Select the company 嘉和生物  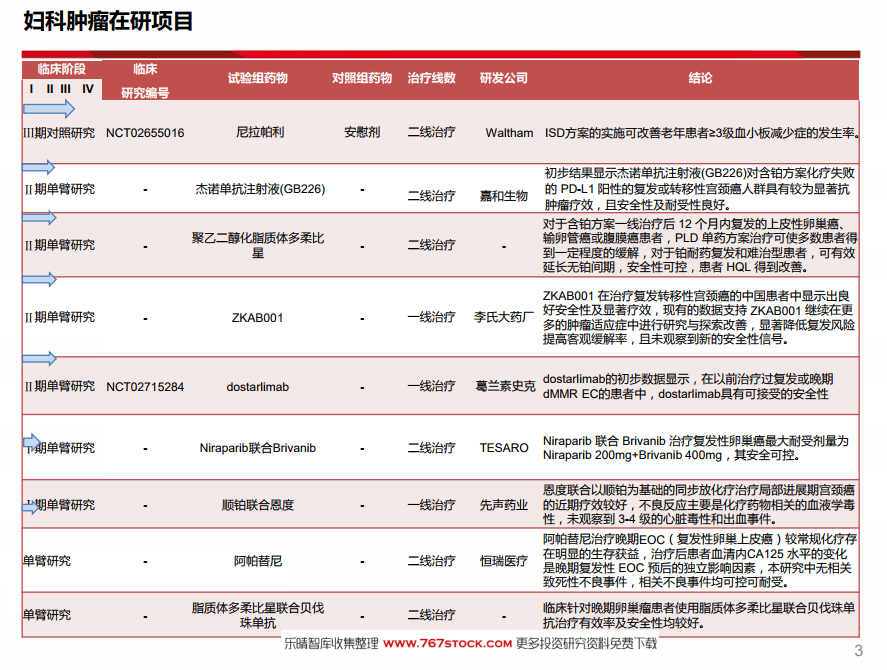coord(503,196)
